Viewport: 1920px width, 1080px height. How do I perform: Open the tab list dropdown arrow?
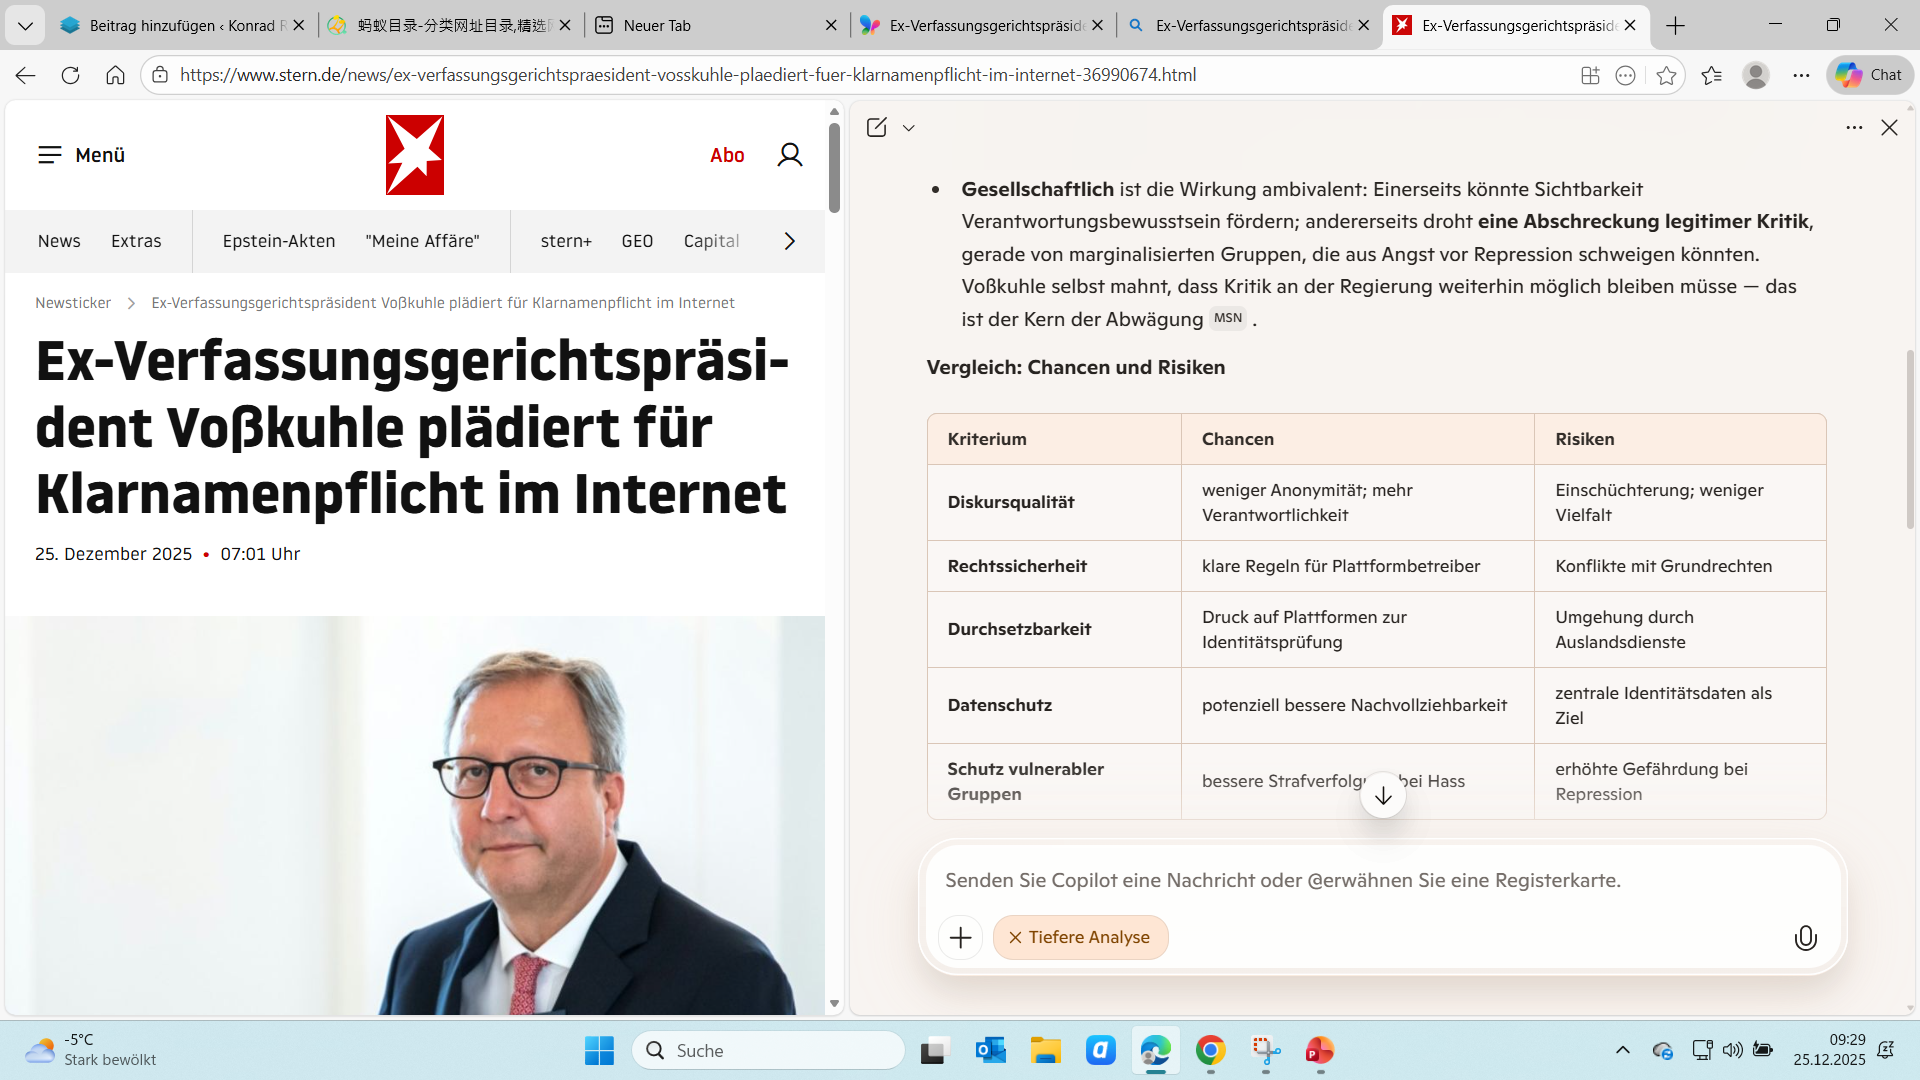(x=25, y=25)
